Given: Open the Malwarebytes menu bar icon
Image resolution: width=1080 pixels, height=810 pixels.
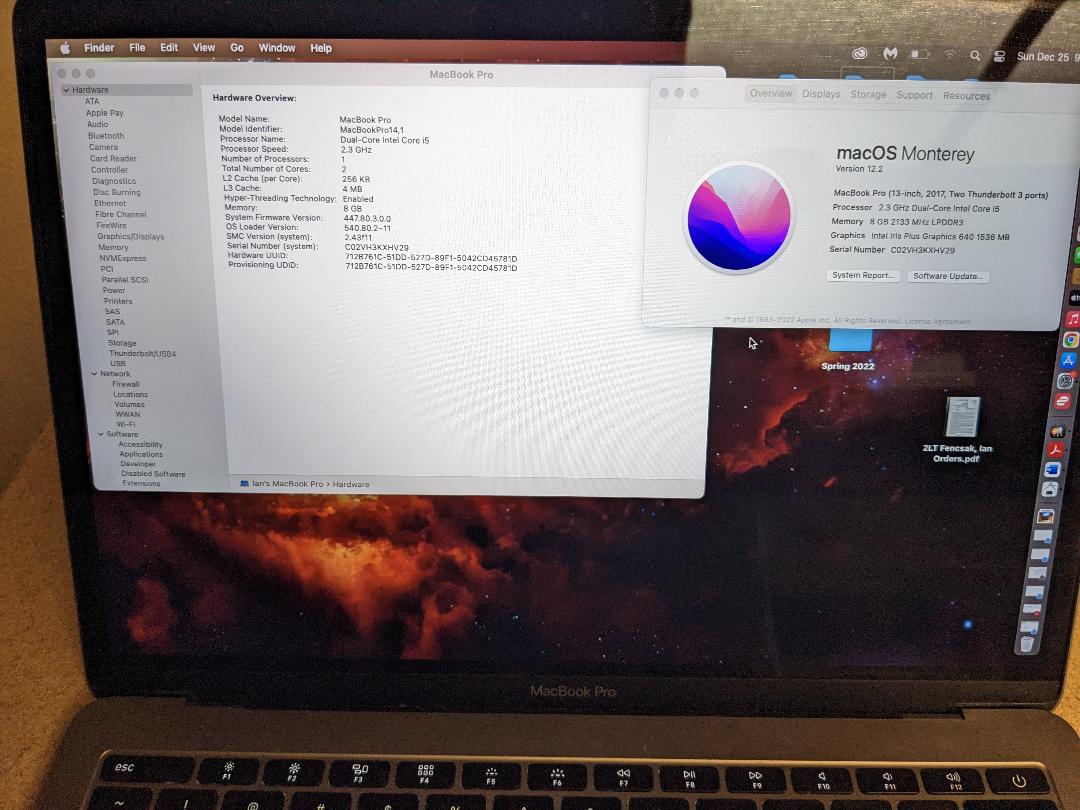Looking at the screenshot, I should (x=891, y=53).
